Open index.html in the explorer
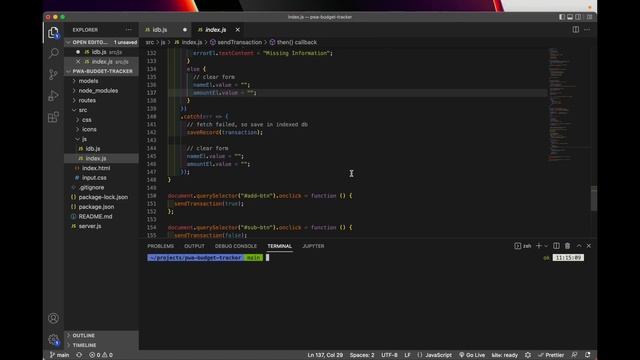The width and height of the screenshot is (640, 360). pyautogui.click(x=96, y=168)
